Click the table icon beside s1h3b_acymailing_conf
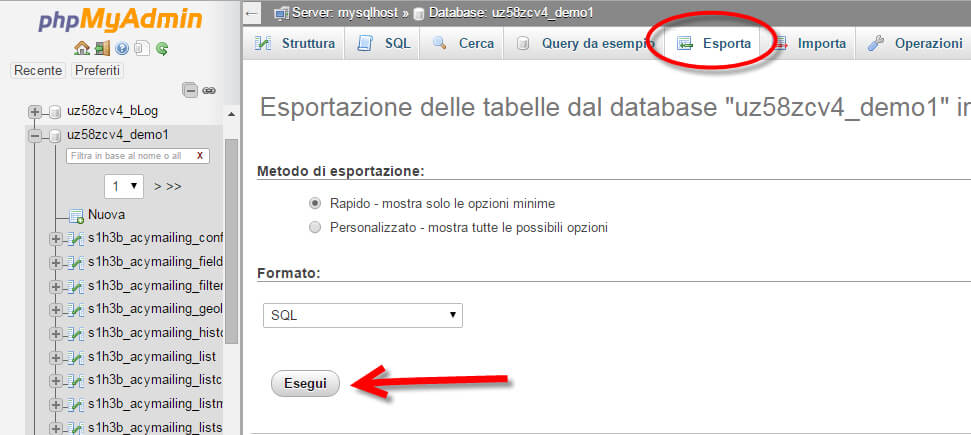The height and width of the screenshot is (435, 971). 76,239
